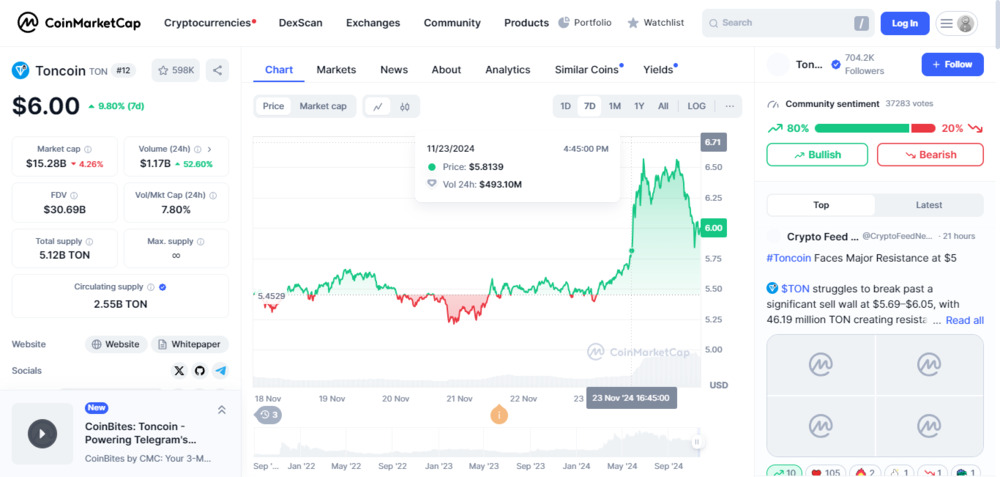This screenshot has width=1000, height=477.
Task: Expand the Volume (24h) details arrow
Action: coord(209,149)
